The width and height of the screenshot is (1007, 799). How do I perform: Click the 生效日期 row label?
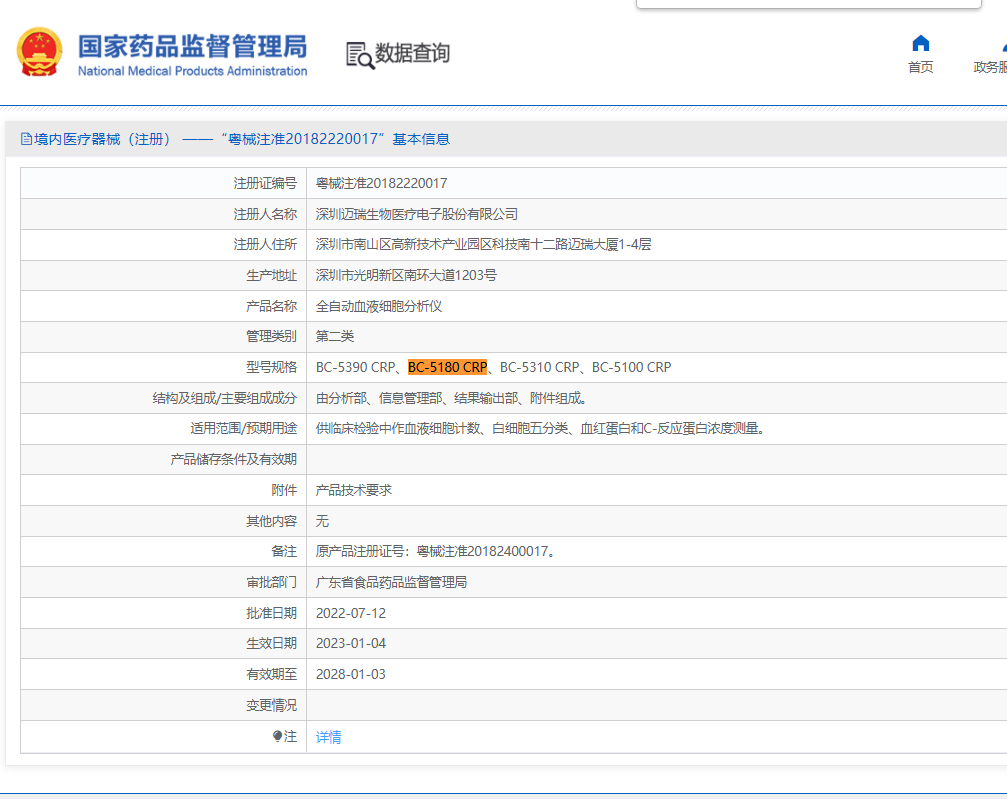pos(272,643)
